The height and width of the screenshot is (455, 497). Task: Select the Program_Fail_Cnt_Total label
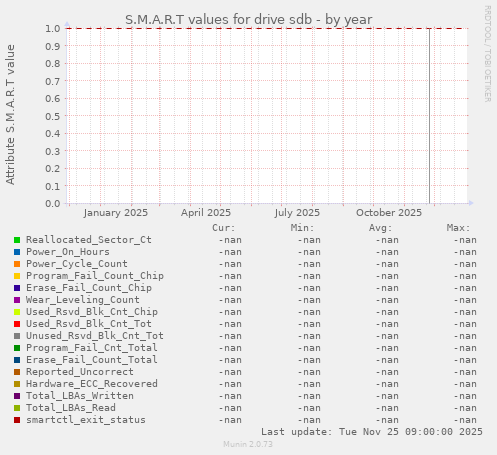92,348
